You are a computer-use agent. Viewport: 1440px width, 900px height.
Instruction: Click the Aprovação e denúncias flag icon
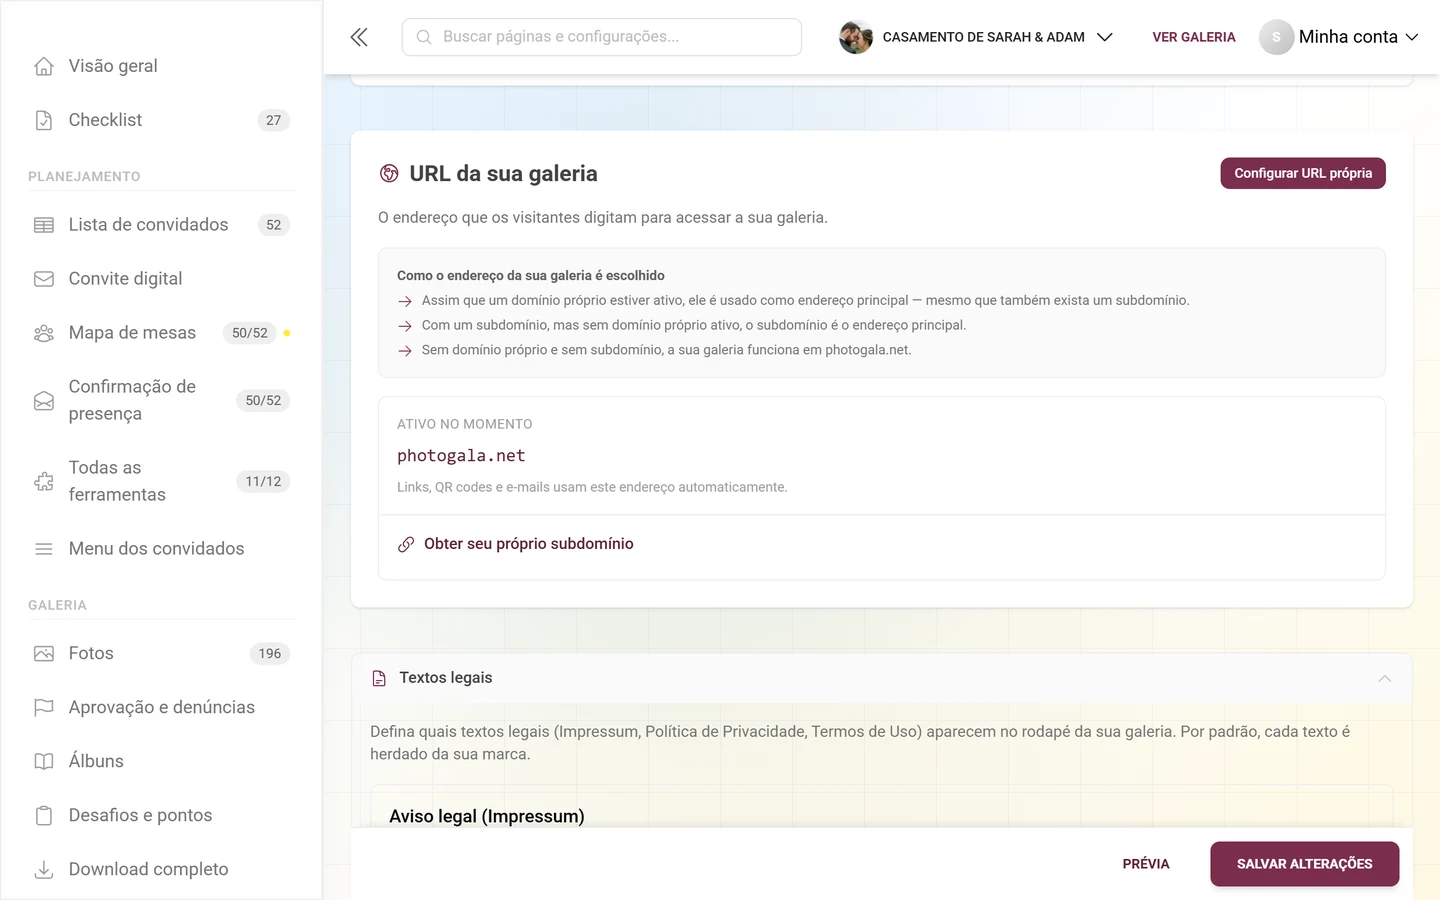point(44,707)
